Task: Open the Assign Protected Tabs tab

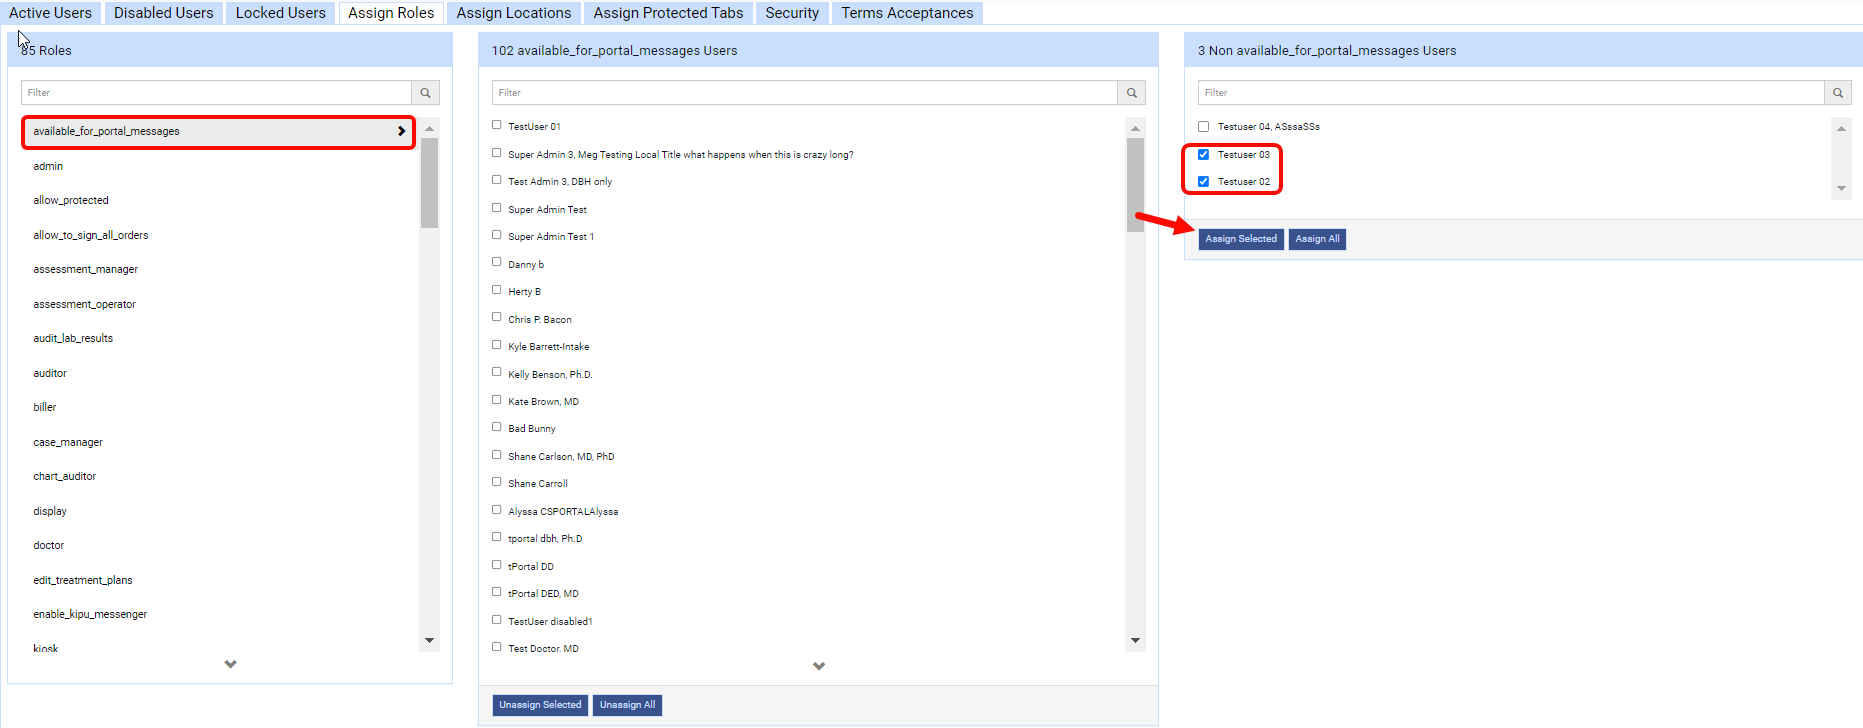Action: coord(668,13)
